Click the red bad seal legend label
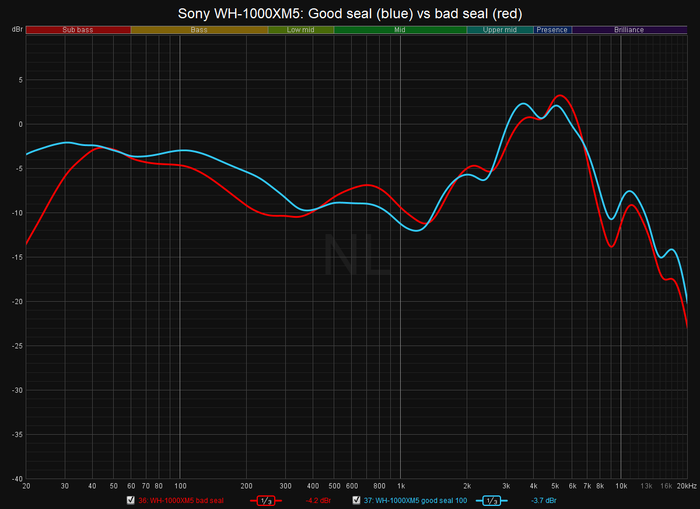 [x=181, y=499]
